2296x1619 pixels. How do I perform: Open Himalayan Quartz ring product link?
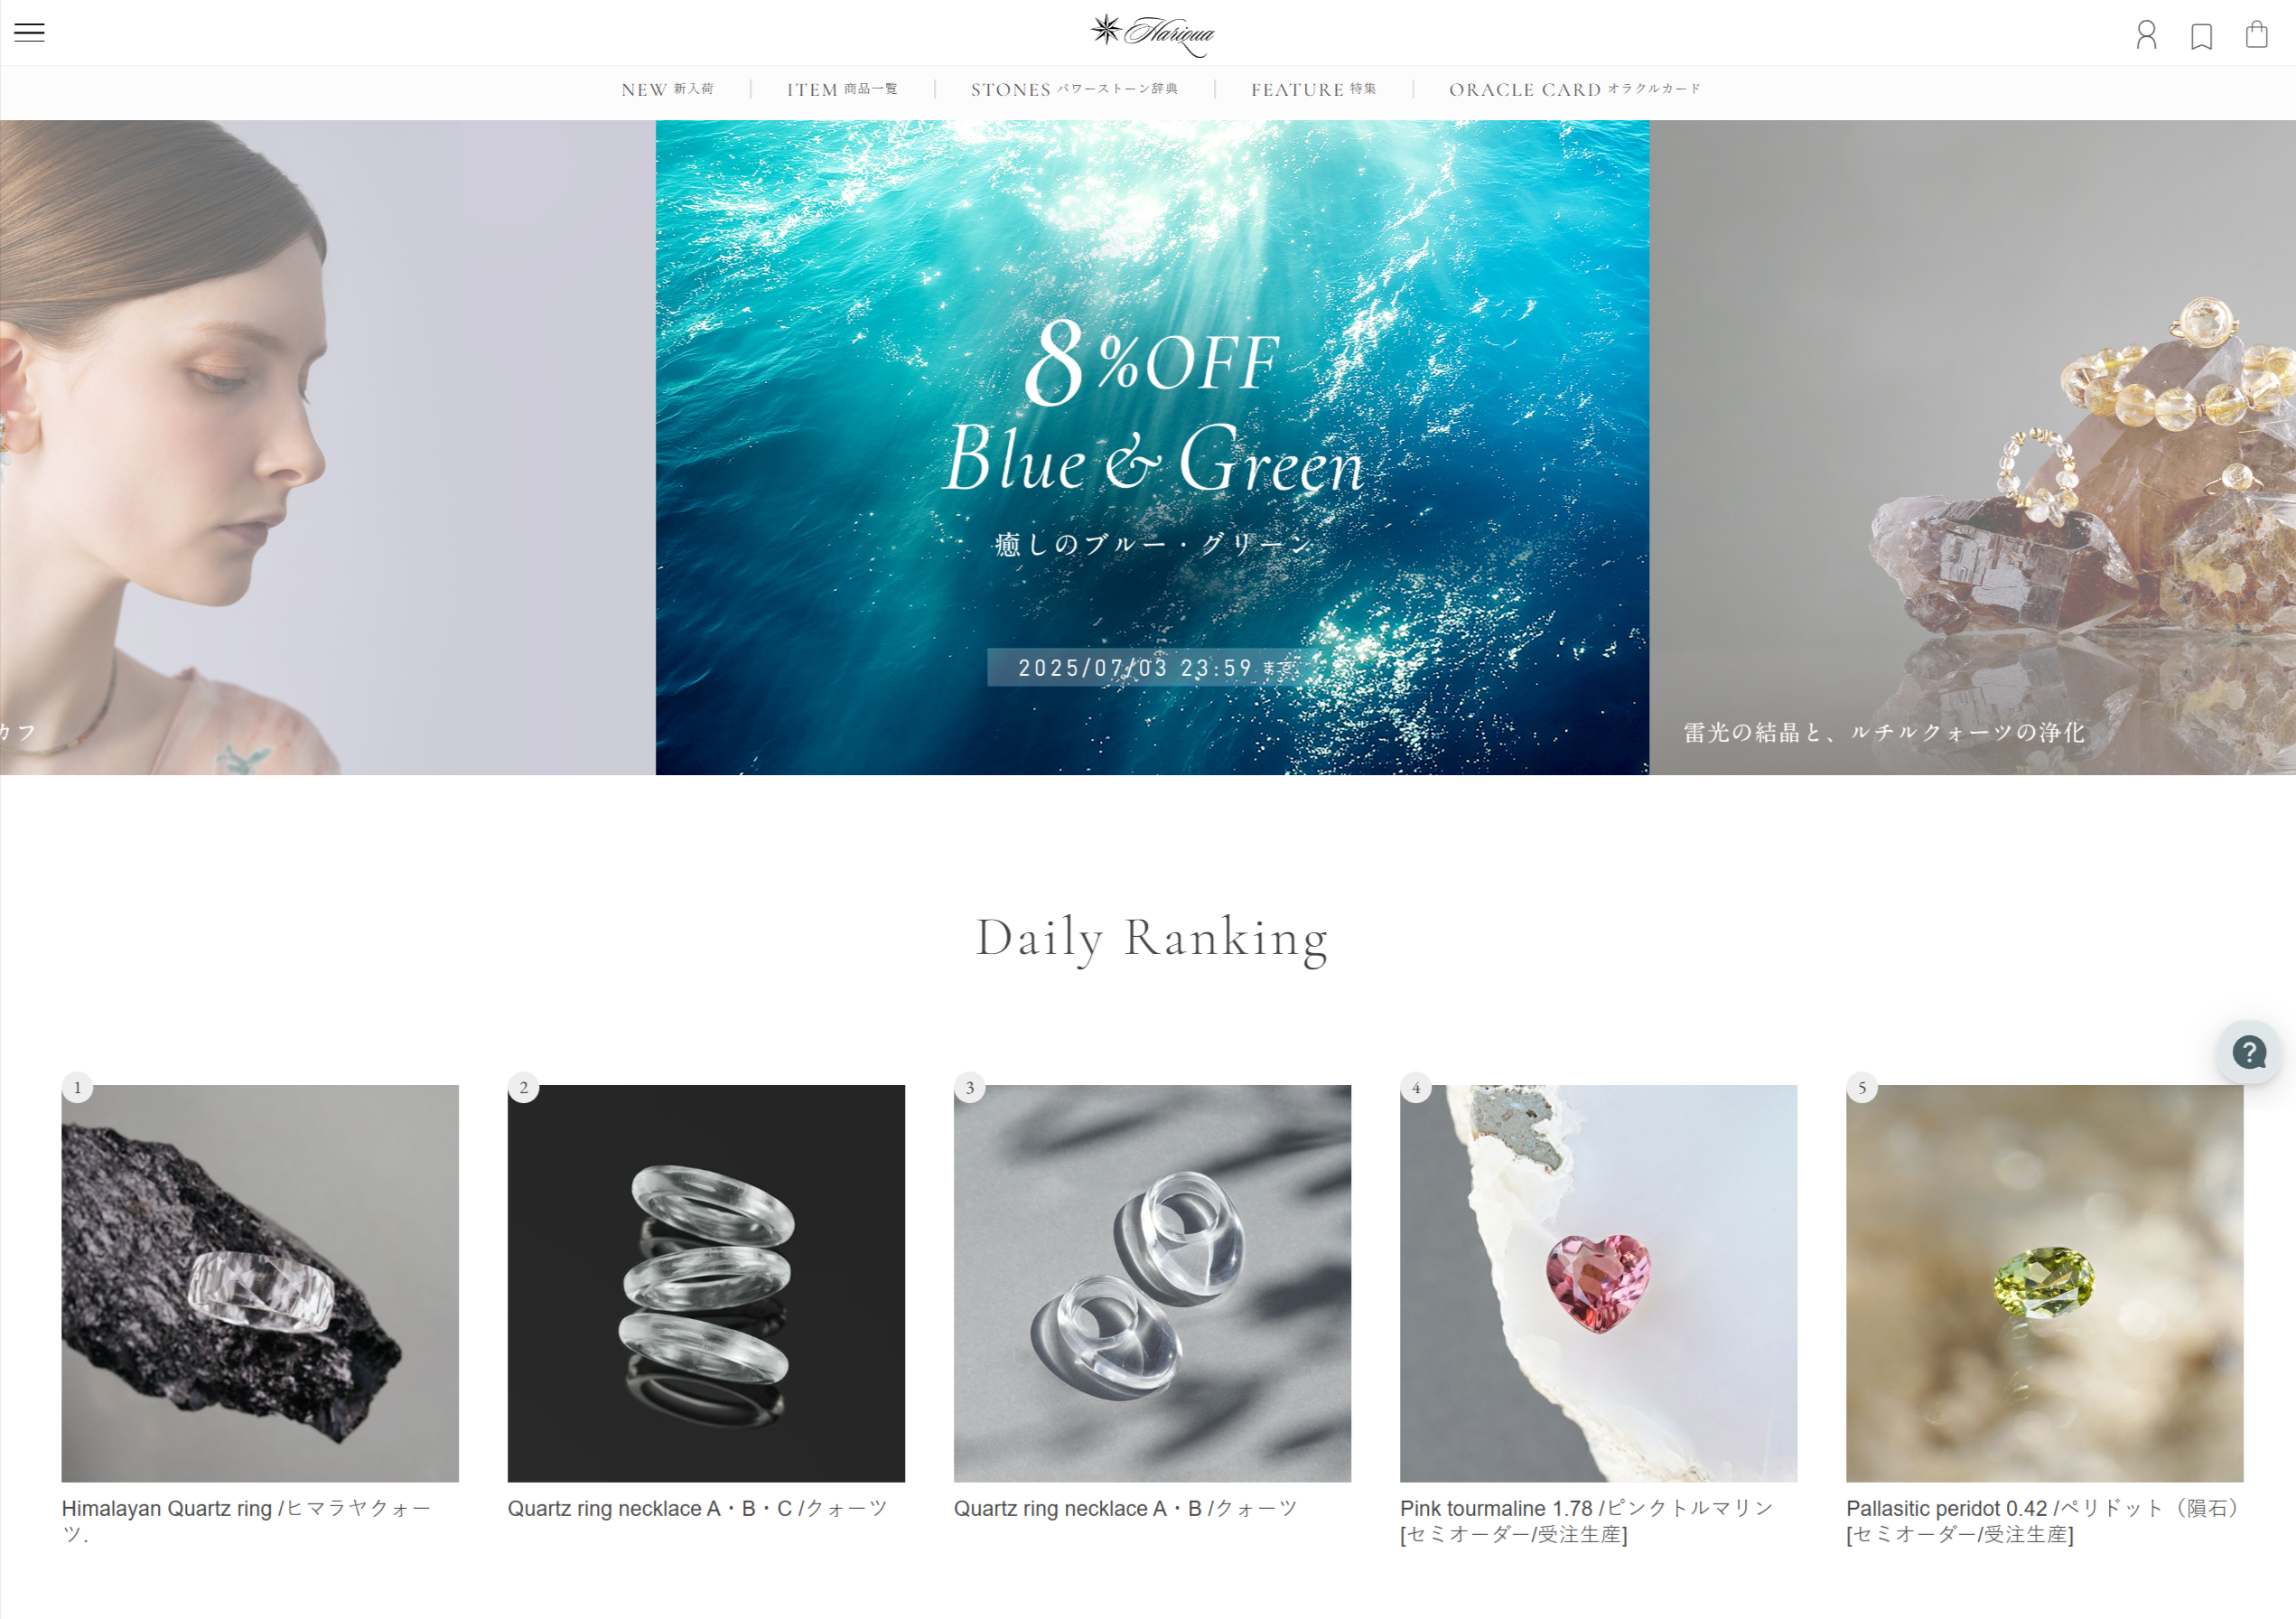pyautogui.click(x=246, y=1521)
